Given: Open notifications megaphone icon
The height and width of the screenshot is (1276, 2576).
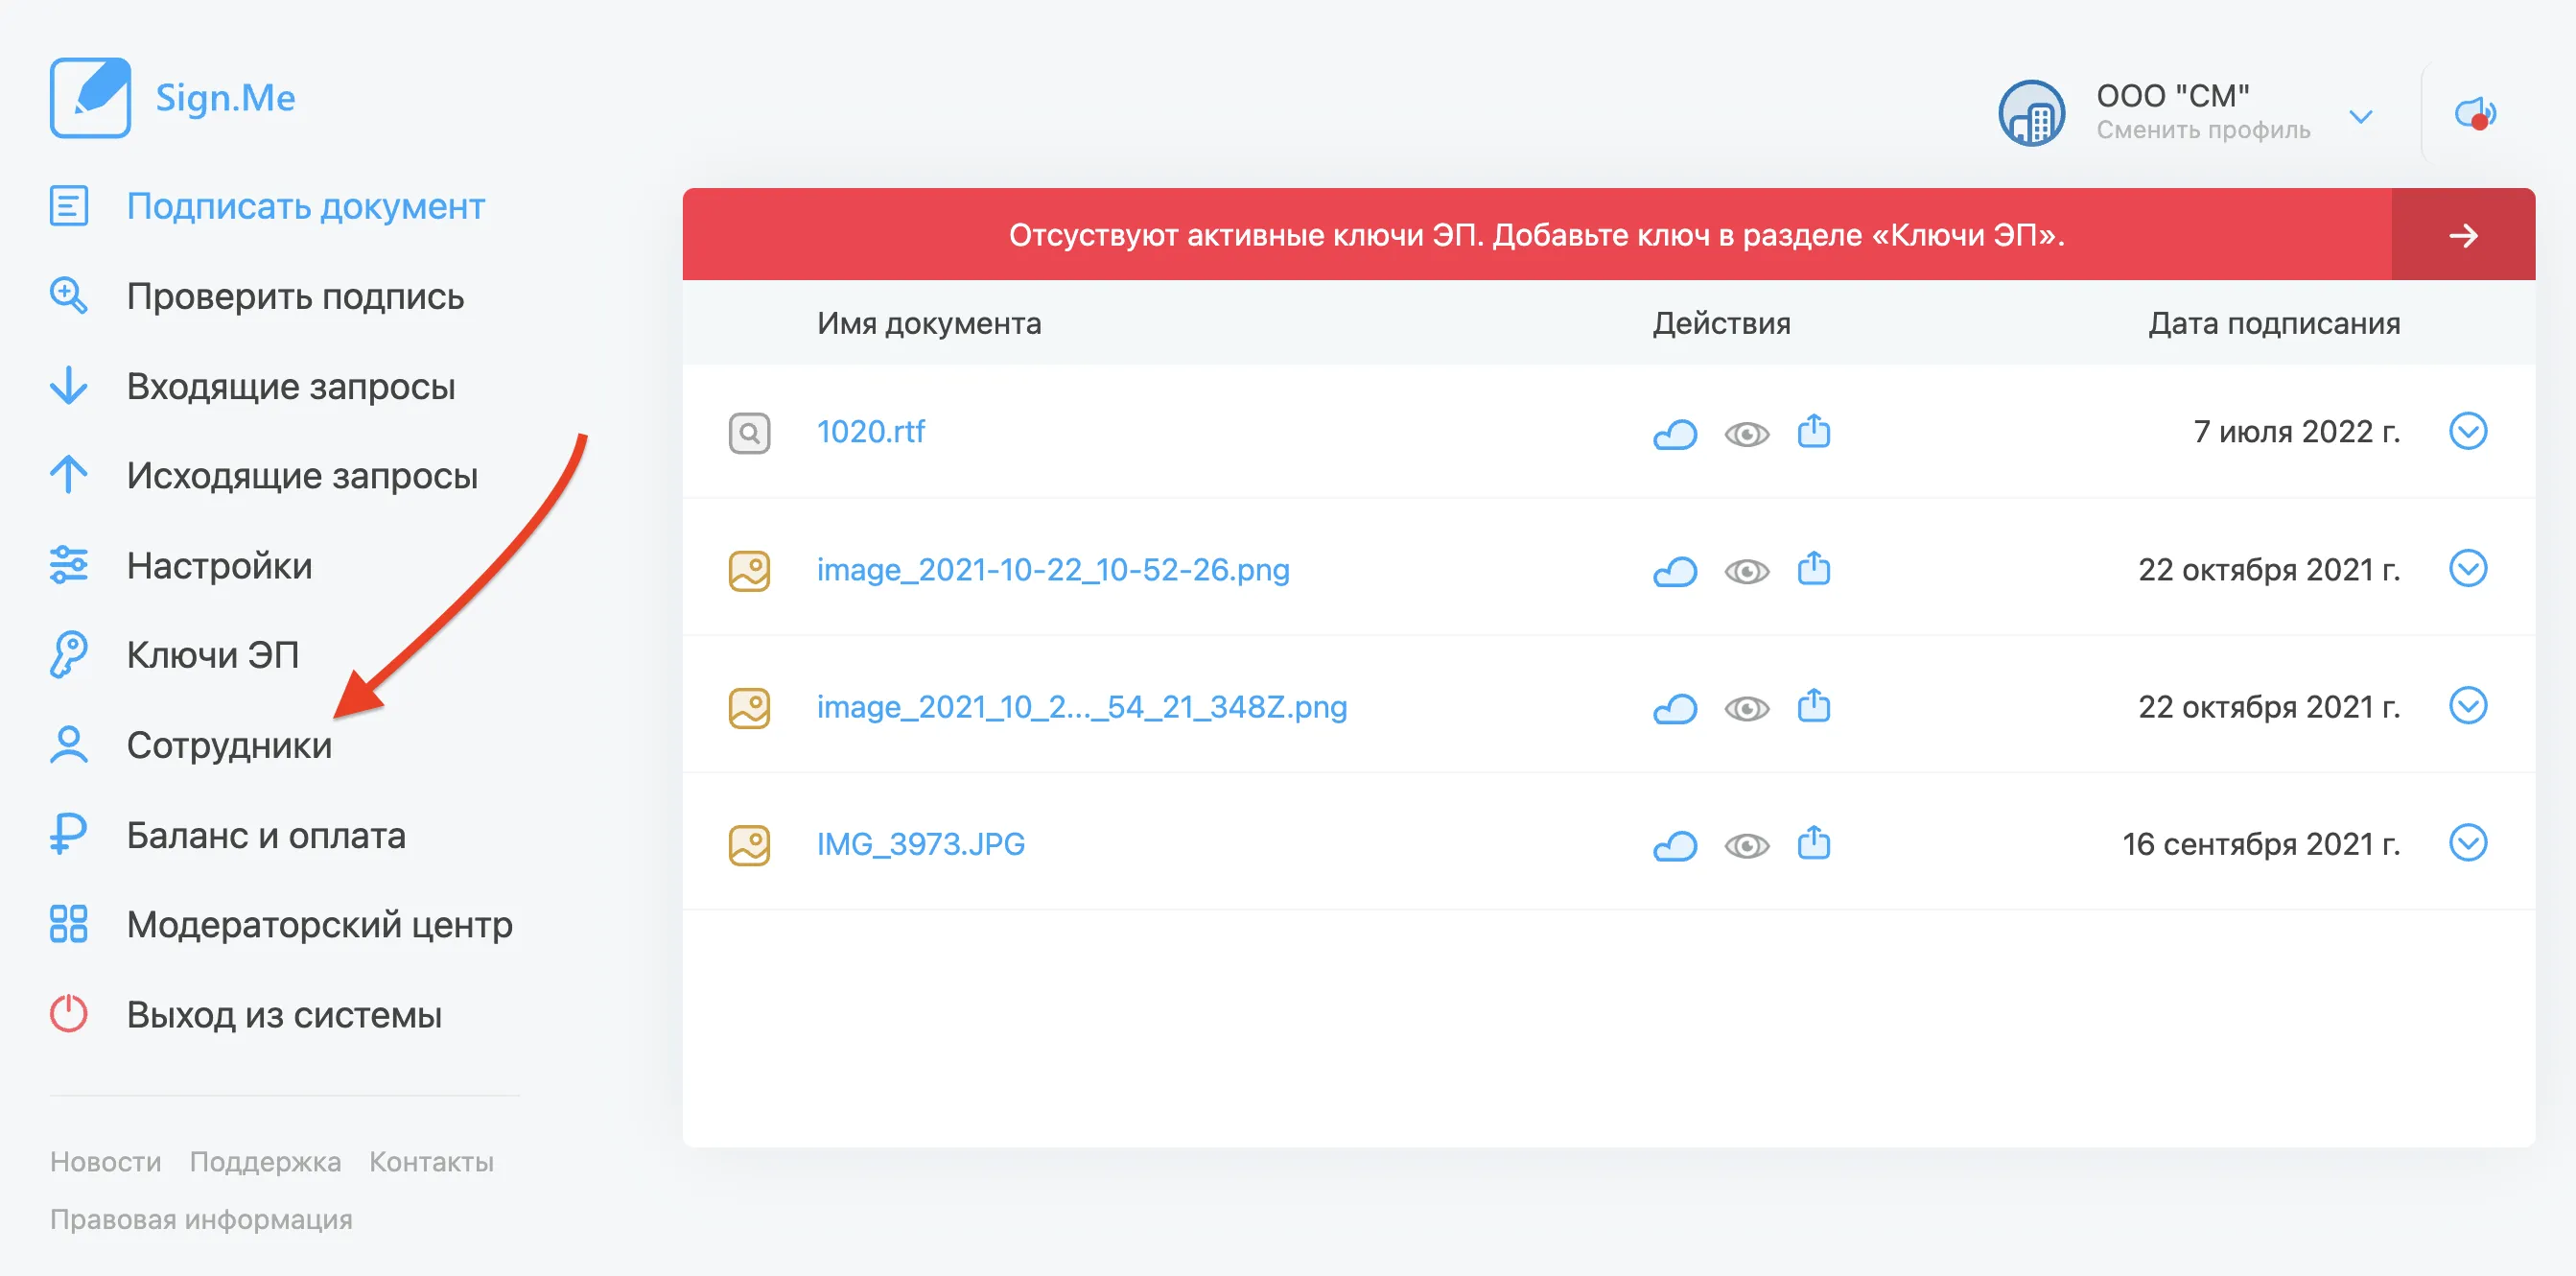Looking at the screenshot, I should (2476, 113).
